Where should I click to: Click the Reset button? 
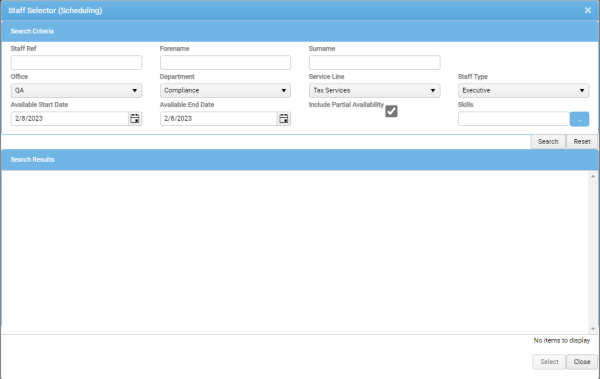(582, 142)
